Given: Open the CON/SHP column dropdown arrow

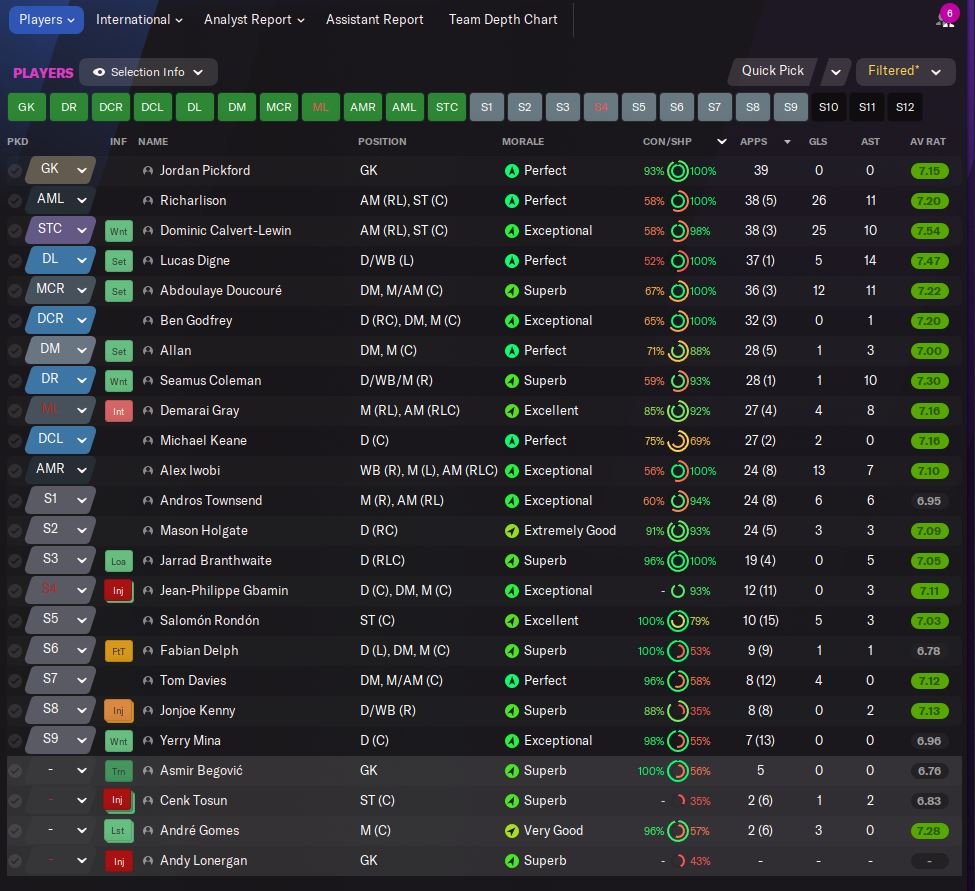Looking at the screenshot, I should [x=721, y=142].
